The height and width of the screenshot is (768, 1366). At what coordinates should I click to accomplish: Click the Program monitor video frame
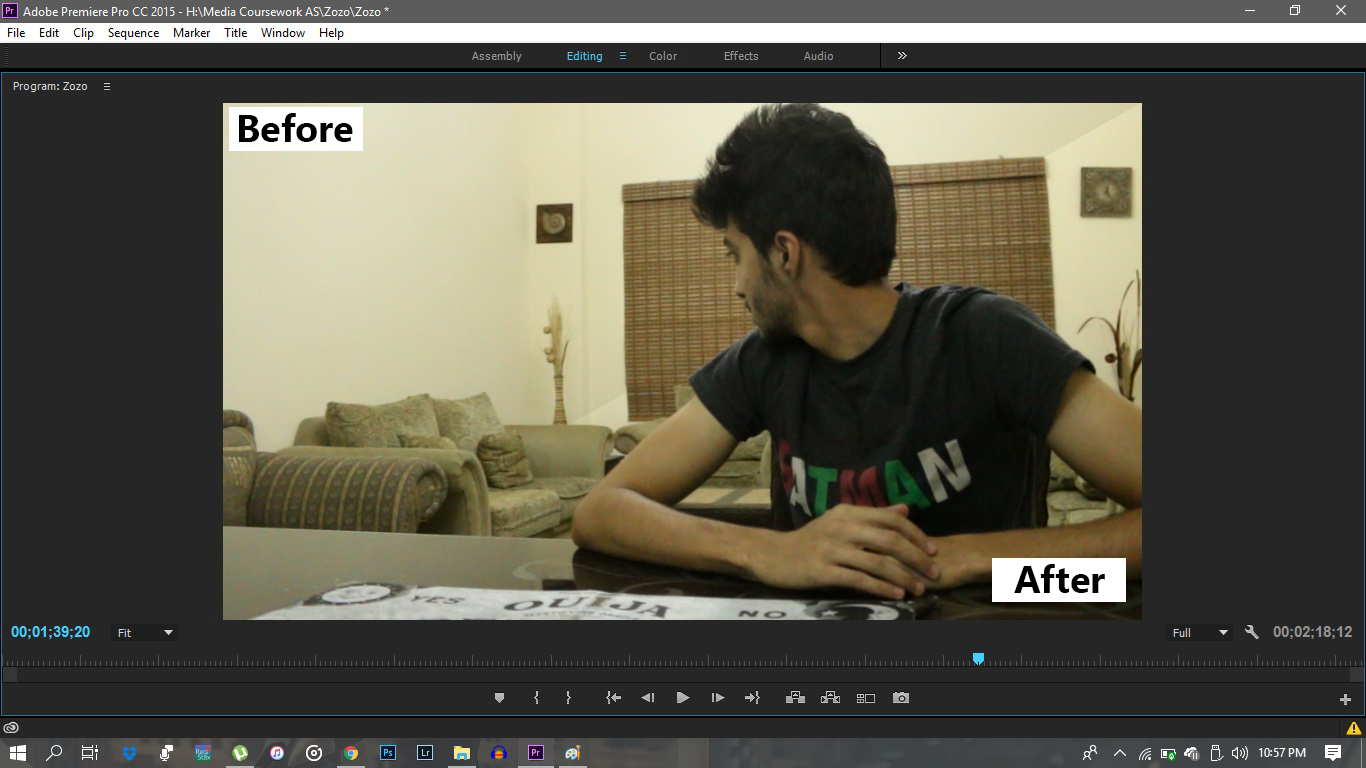pos(682,361)
